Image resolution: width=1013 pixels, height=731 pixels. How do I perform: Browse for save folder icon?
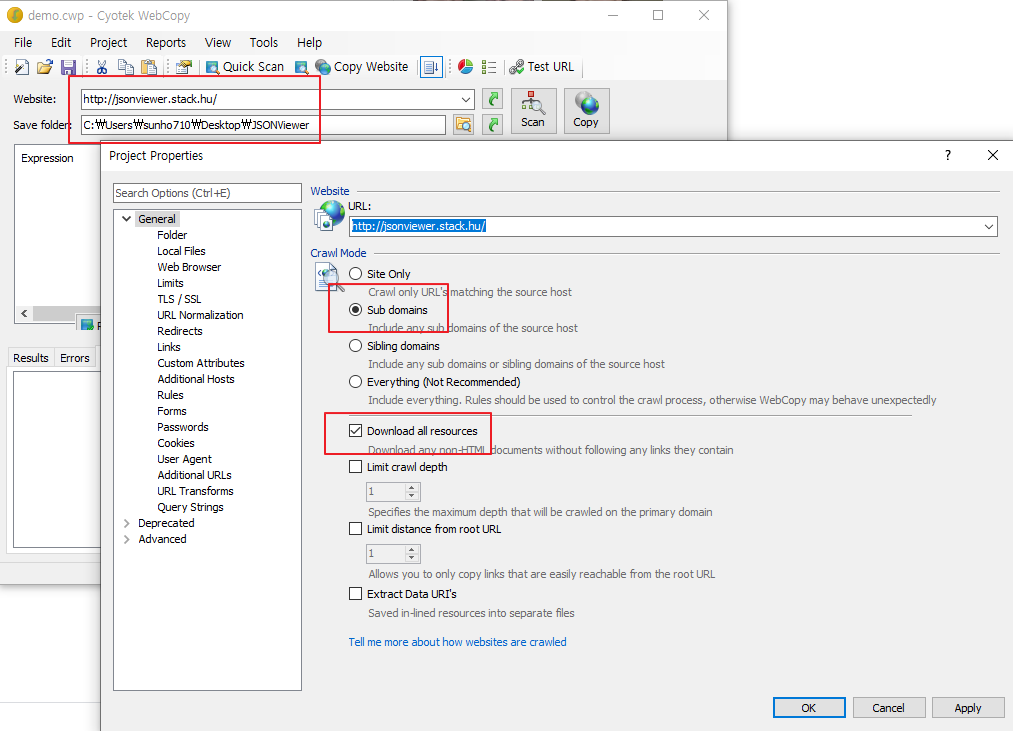pos(463,124)
